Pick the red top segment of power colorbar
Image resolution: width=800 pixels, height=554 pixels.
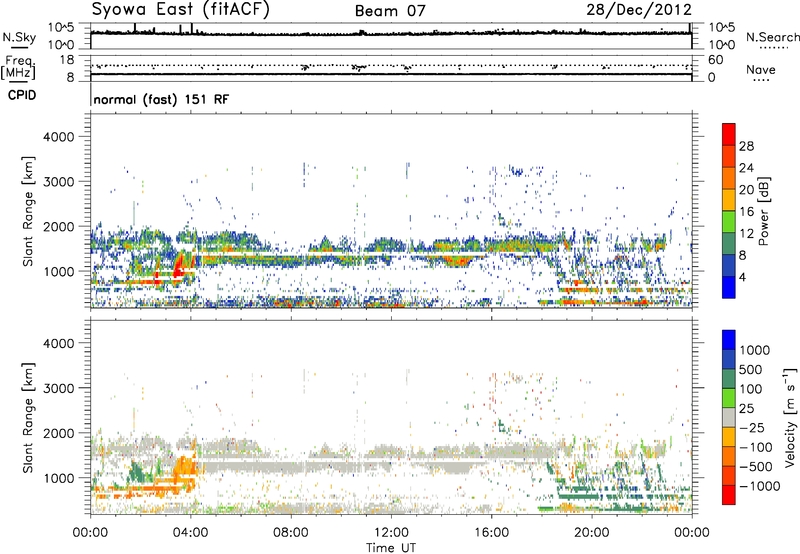click(x=729, y=134)
